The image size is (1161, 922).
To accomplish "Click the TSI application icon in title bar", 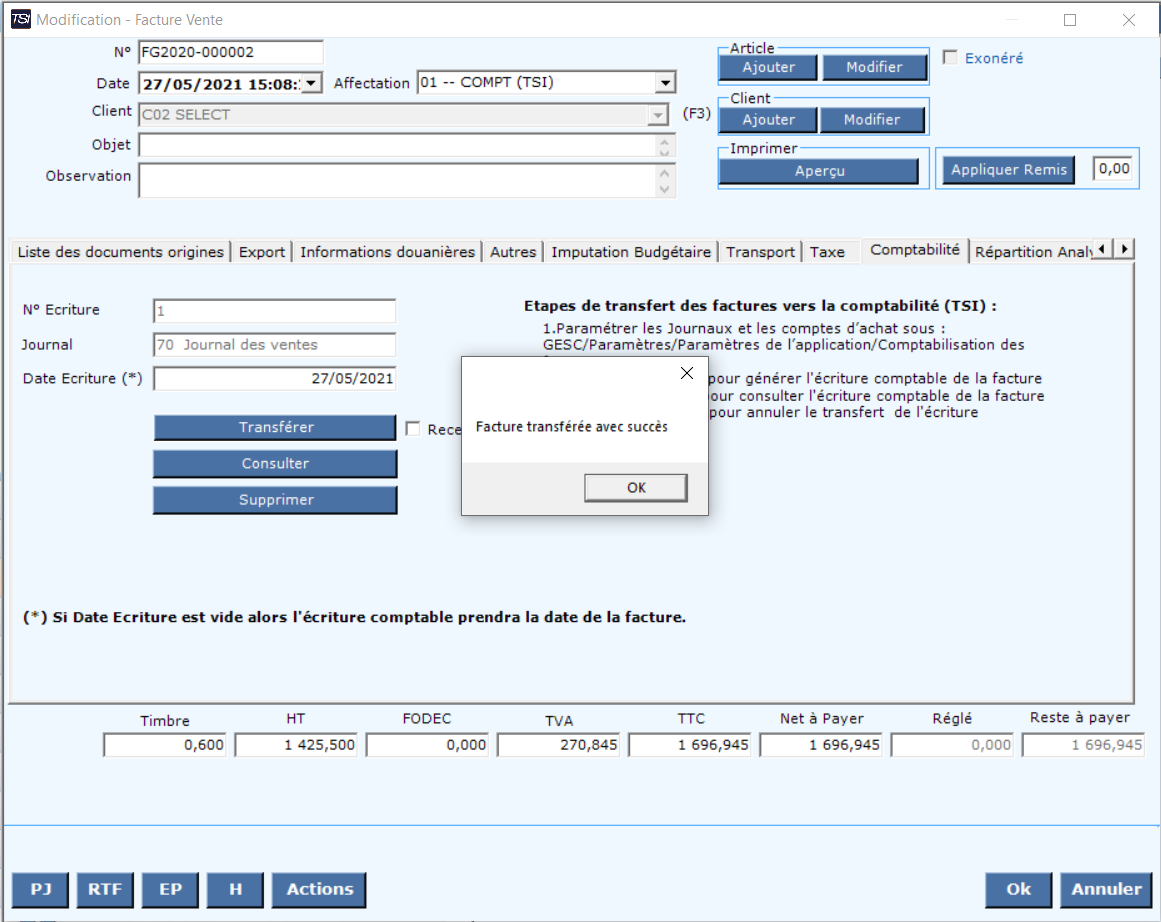I will [21, 19].
